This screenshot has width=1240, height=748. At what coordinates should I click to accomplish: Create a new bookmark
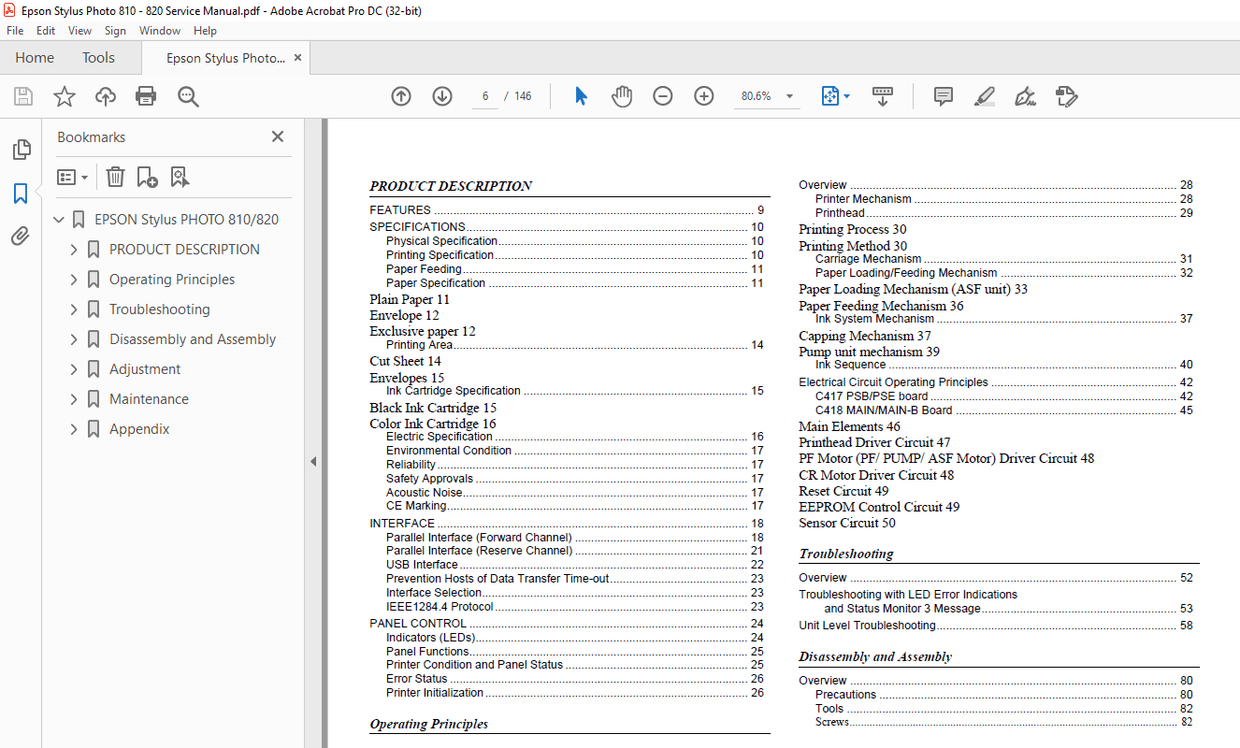[x=146, y=176]
